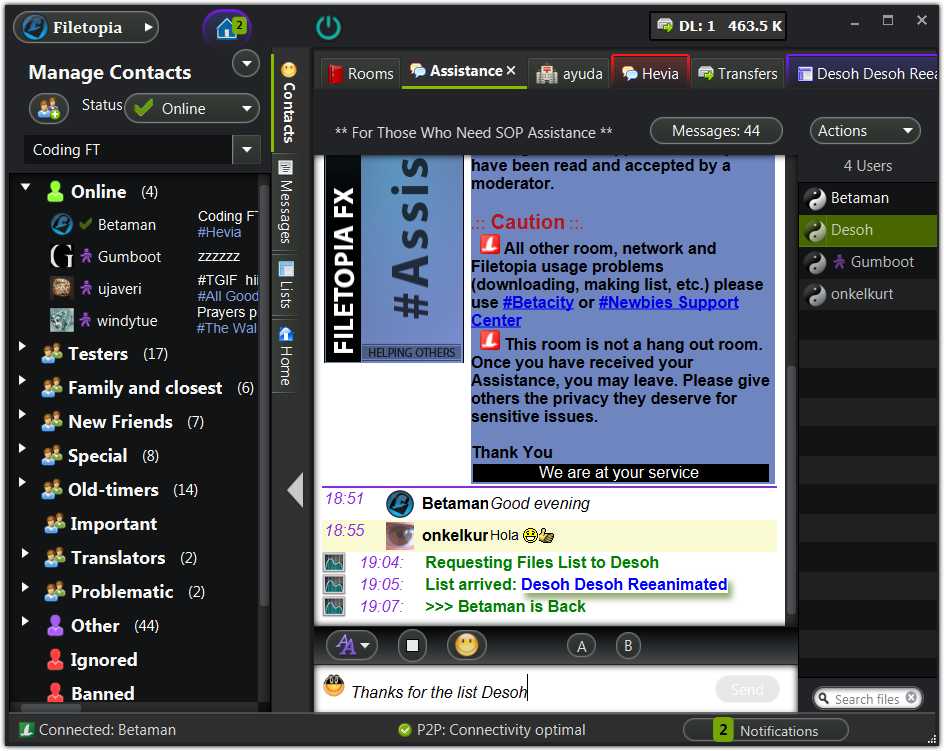Screen dimensions: 944x751
Task: Click the square stop/color button
Action: (x=412, y=646)
